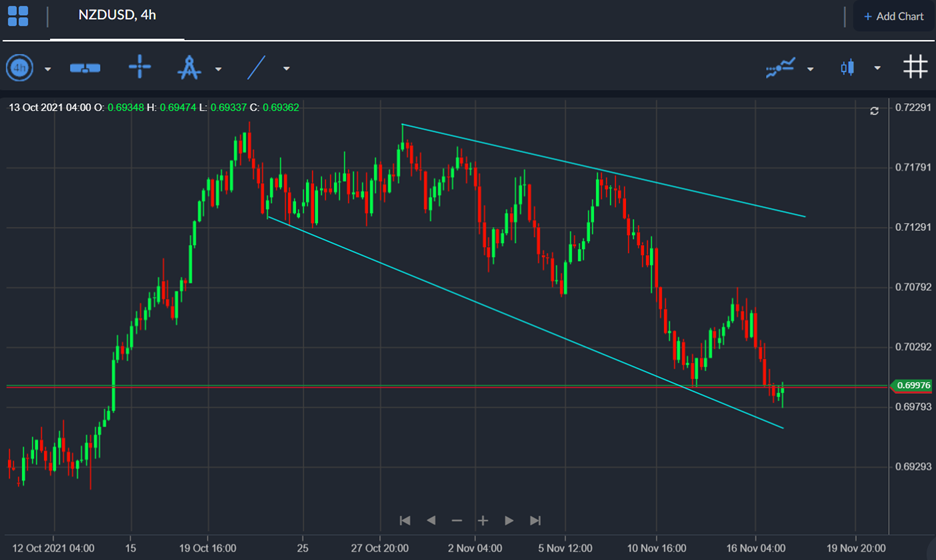Jump to the first bar
Viewport: 936px width, 560px height.
pyautogui.click(x=405, y=521)
